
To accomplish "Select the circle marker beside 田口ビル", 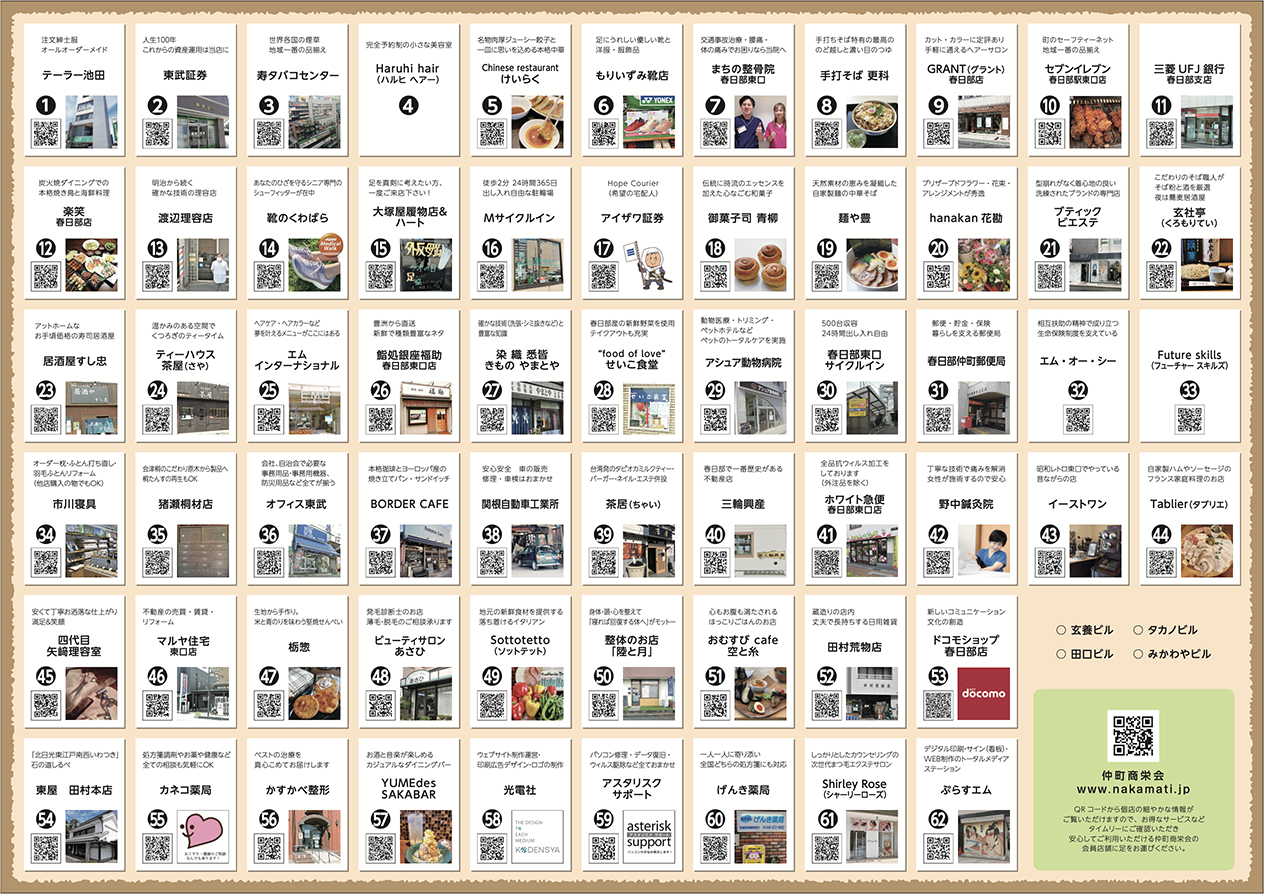I will [x=1061, y=654].
